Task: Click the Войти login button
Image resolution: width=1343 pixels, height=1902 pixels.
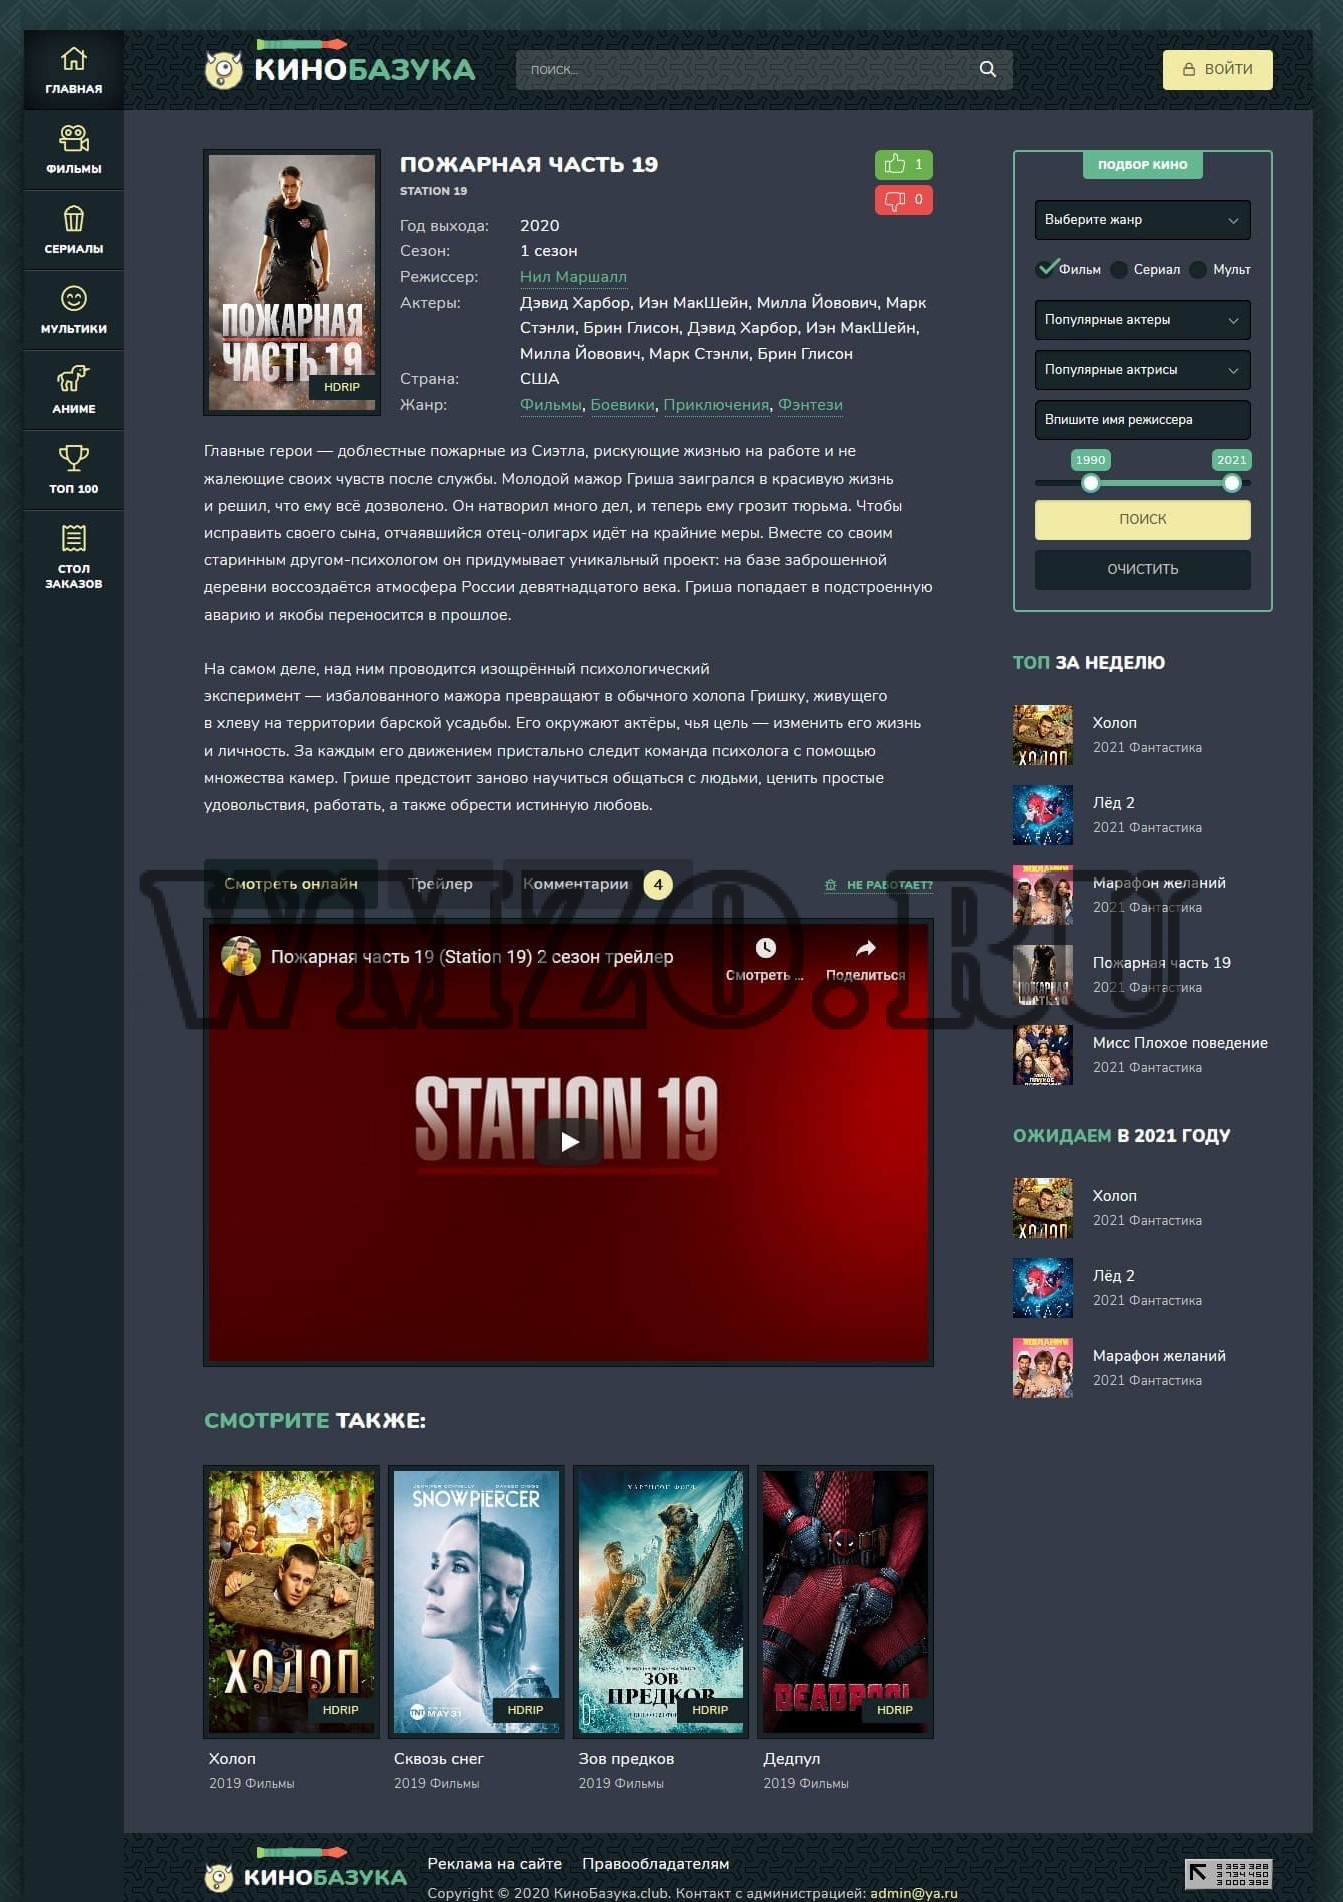Action: [1217, 69]
